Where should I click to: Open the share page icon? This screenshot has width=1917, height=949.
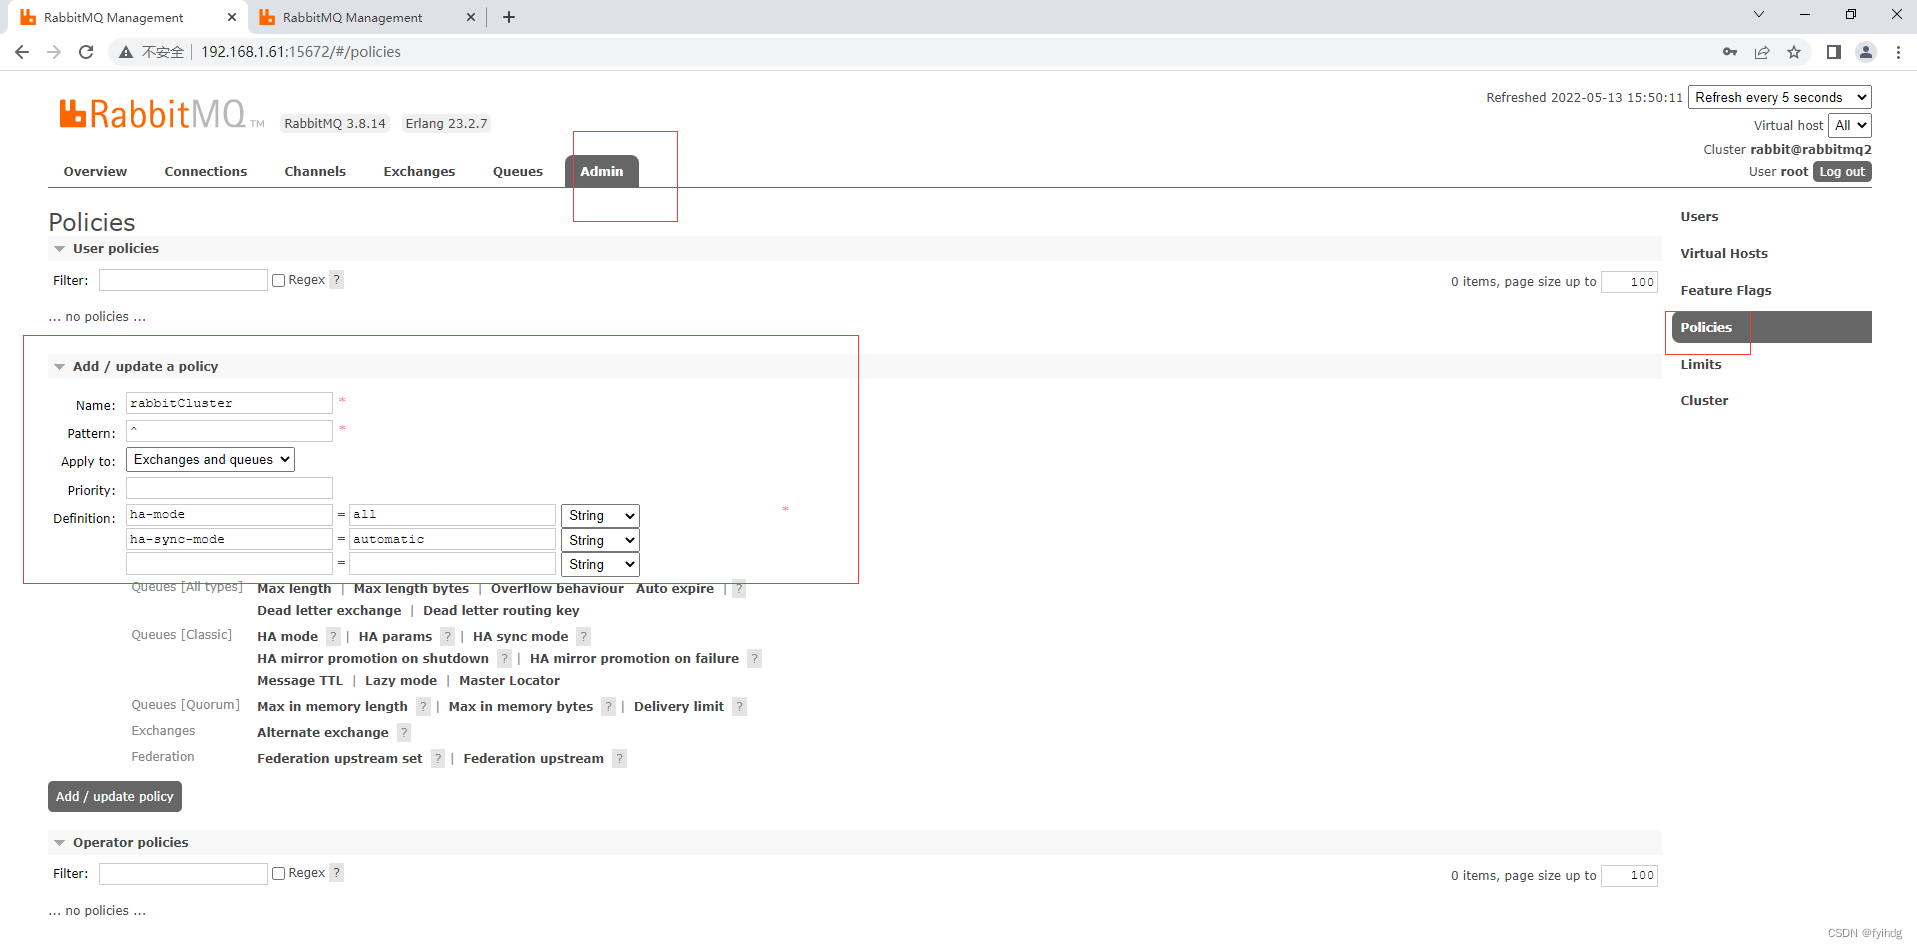click(x=1762, y=52)
